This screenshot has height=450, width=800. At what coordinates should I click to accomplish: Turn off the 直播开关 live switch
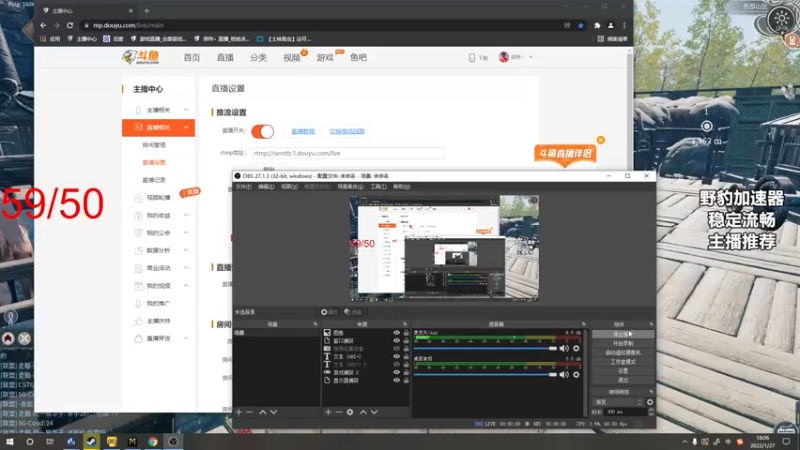[x=263, y=131]
